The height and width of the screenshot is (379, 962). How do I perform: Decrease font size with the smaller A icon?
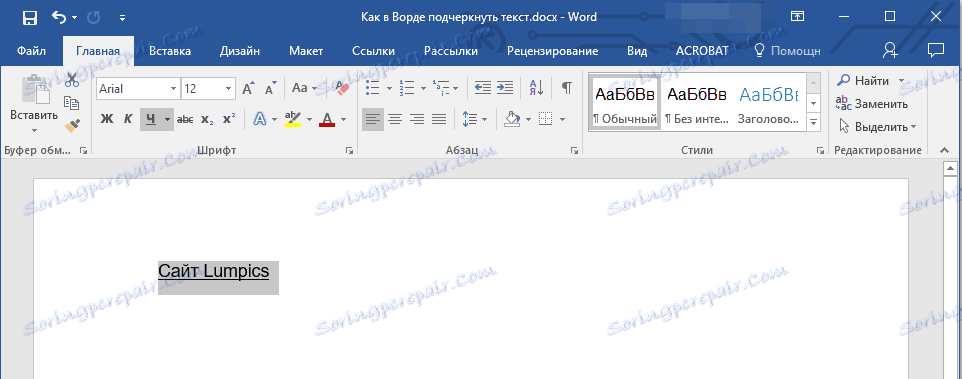click(271, 89)
